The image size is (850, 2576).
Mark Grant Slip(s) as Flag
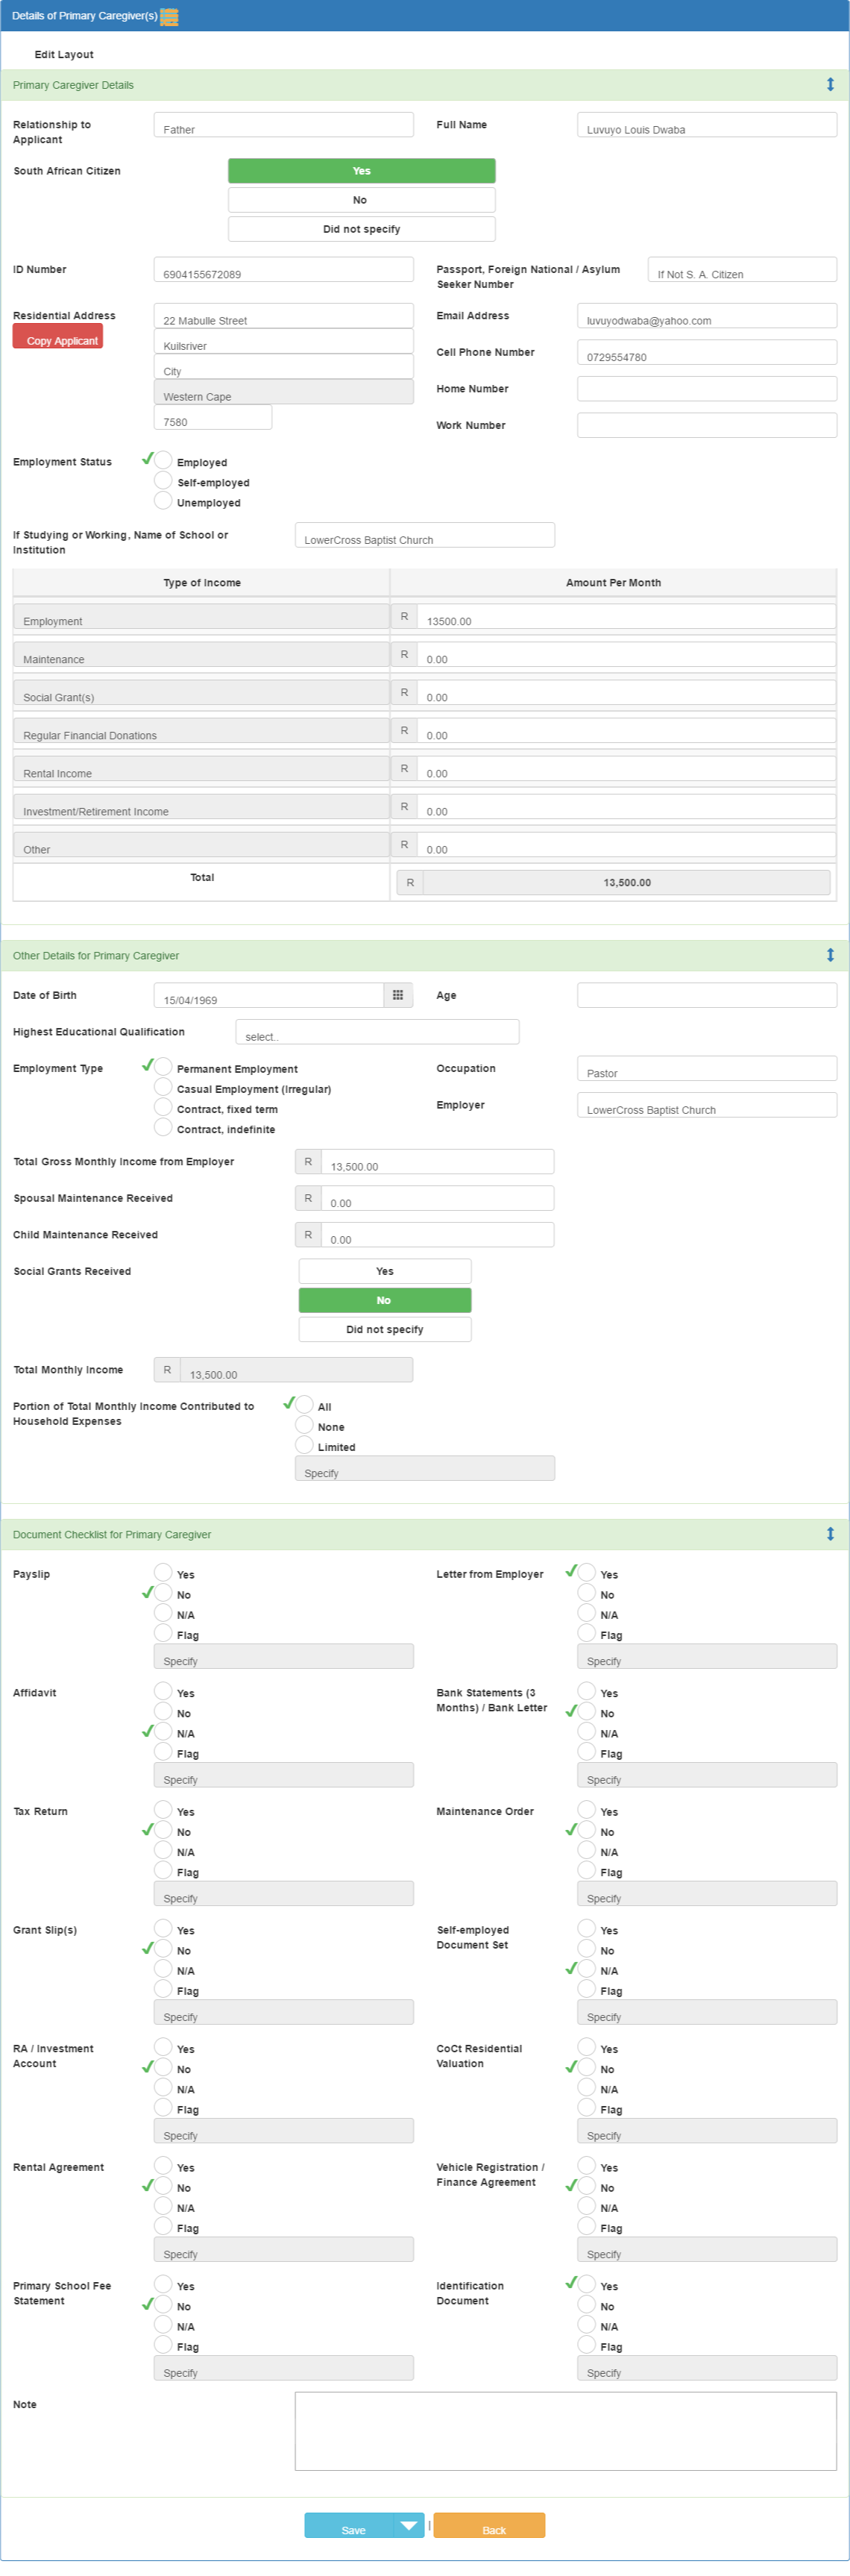click(163, 1988)
